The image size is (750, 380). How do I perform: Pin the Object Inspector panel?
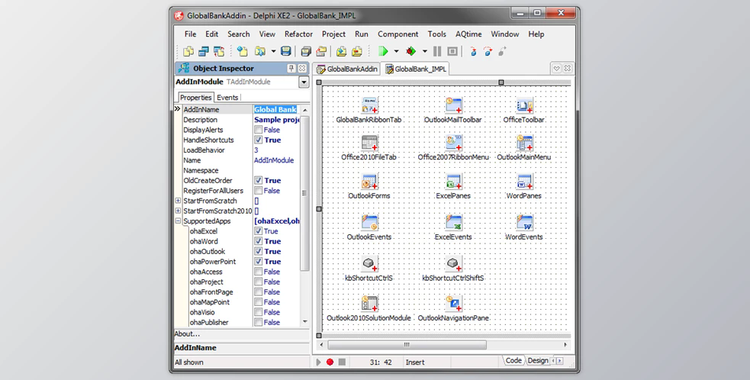click(x=291, y=68)
